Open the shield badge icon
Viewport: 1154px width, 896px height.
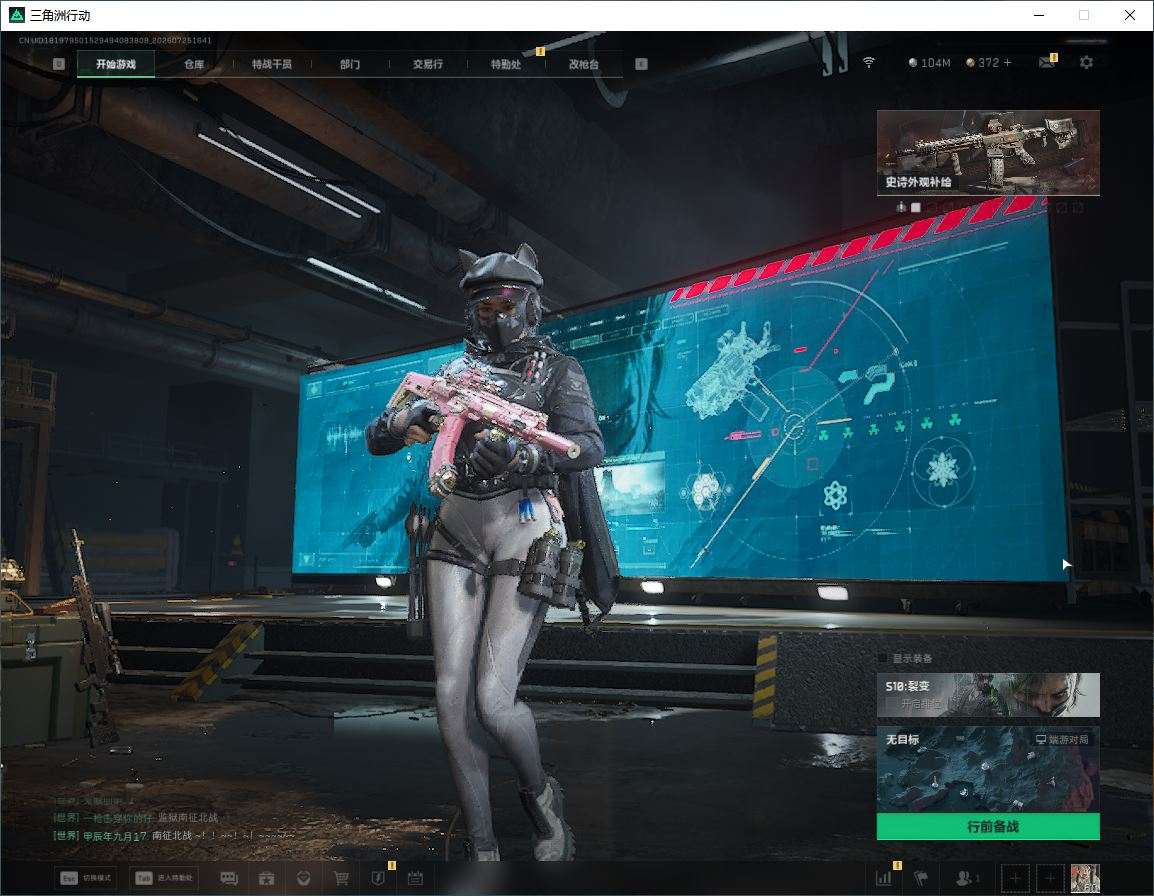[x=378, y=878]
